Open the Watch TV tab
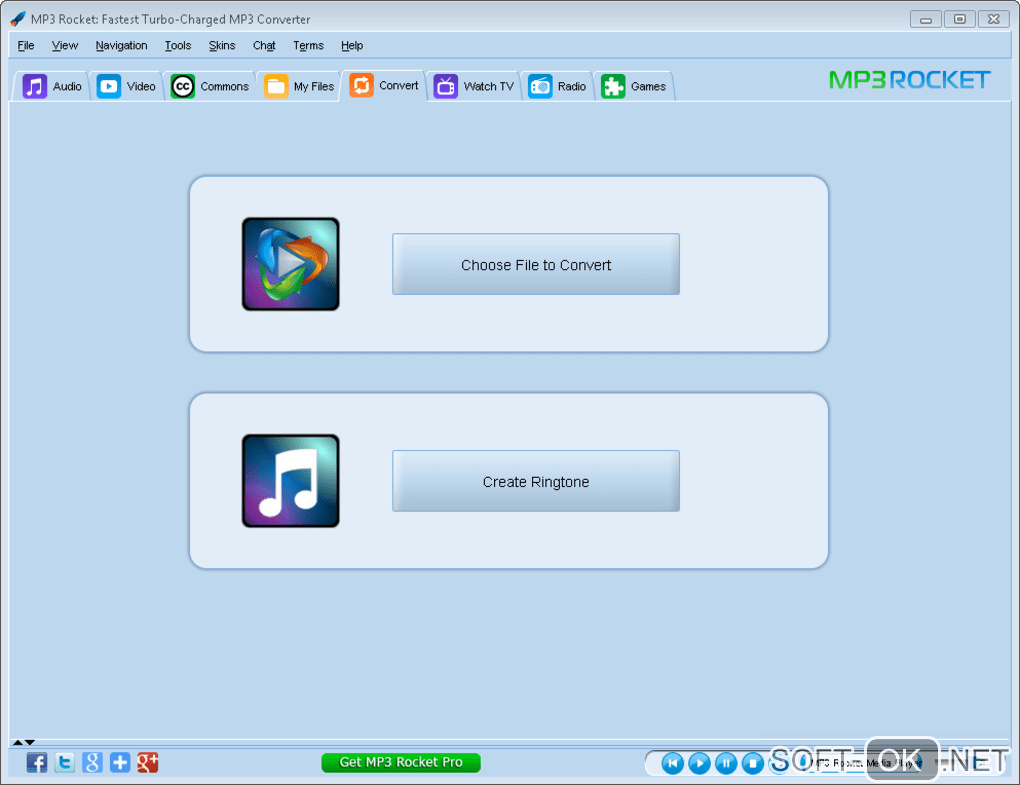This screenshot has height=785, width=1020. tap(474, 86)
